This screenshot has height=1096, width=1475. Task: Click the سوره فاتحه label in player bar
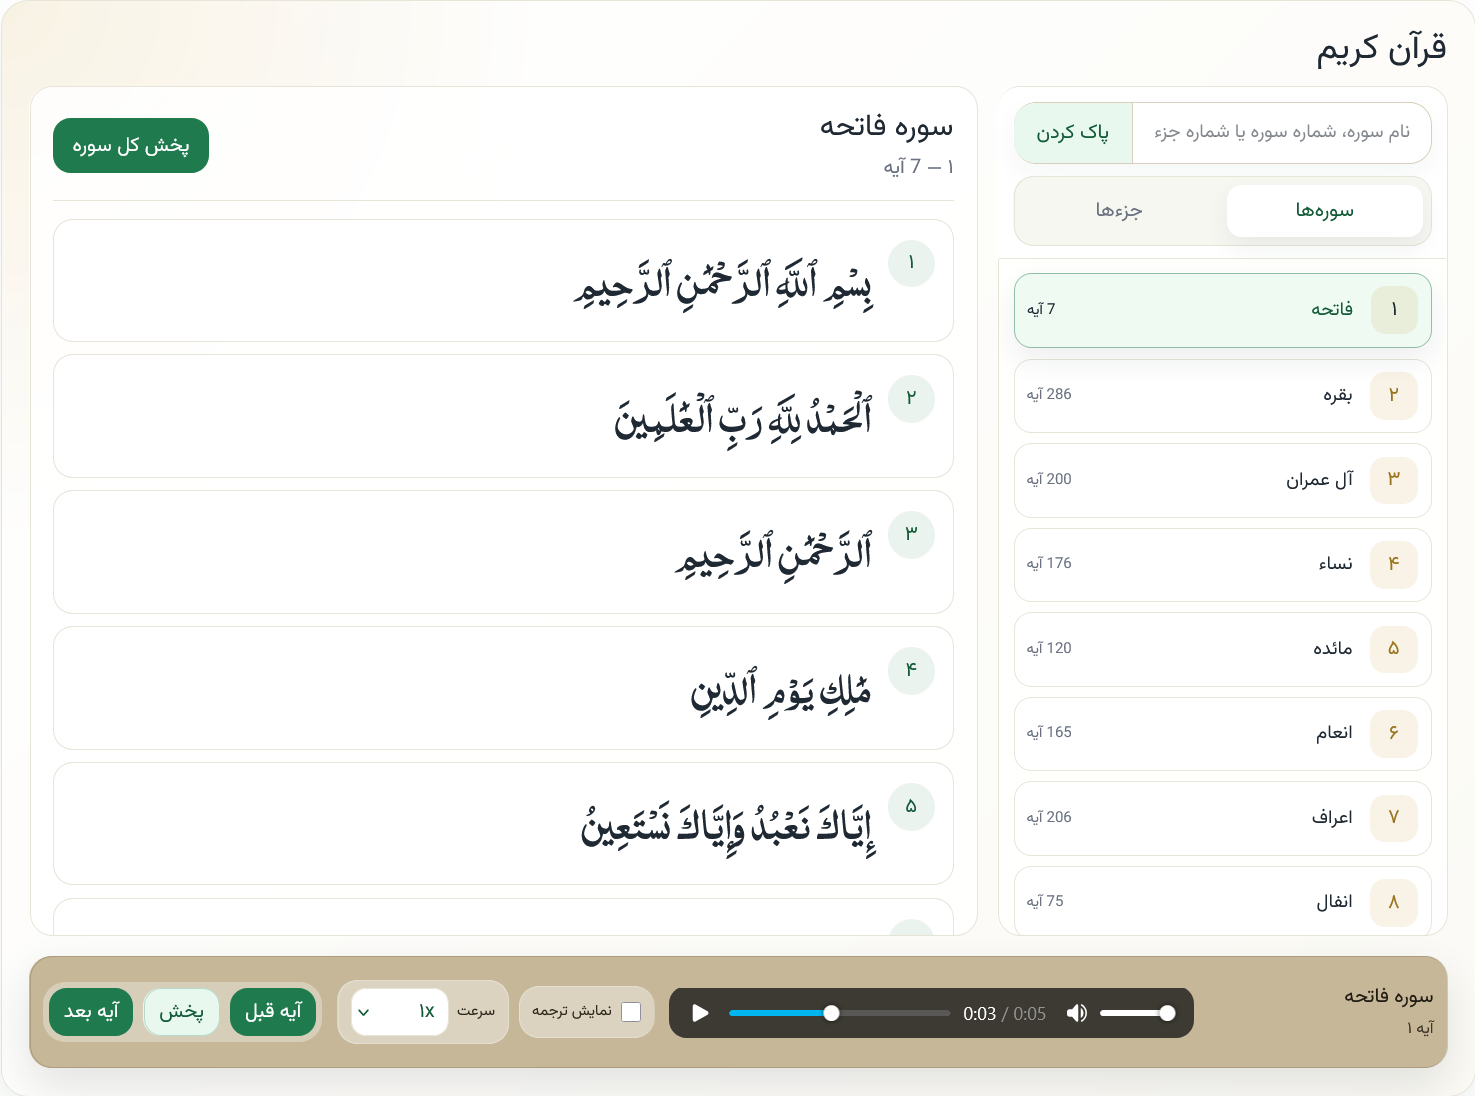tap(1389, 996)
